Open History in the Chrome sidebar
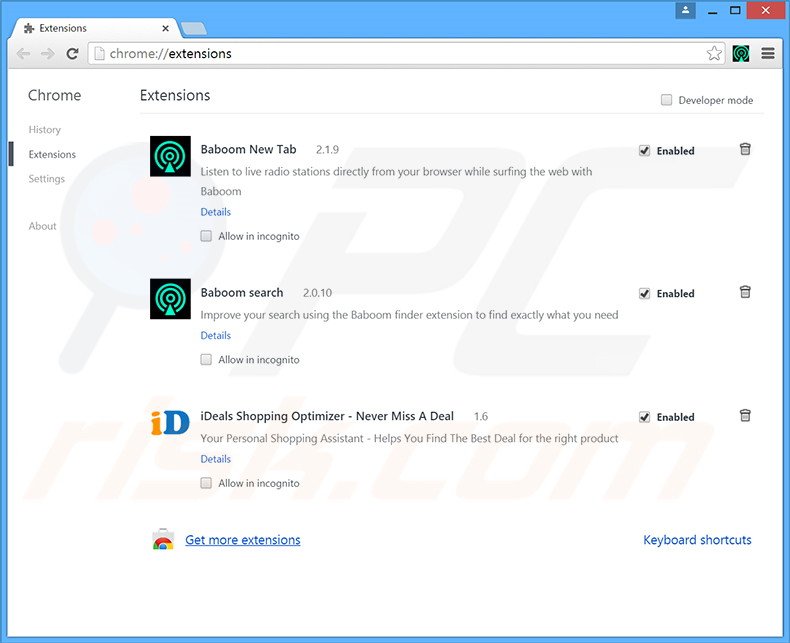The image size is (790, 643). click(45, 130)
